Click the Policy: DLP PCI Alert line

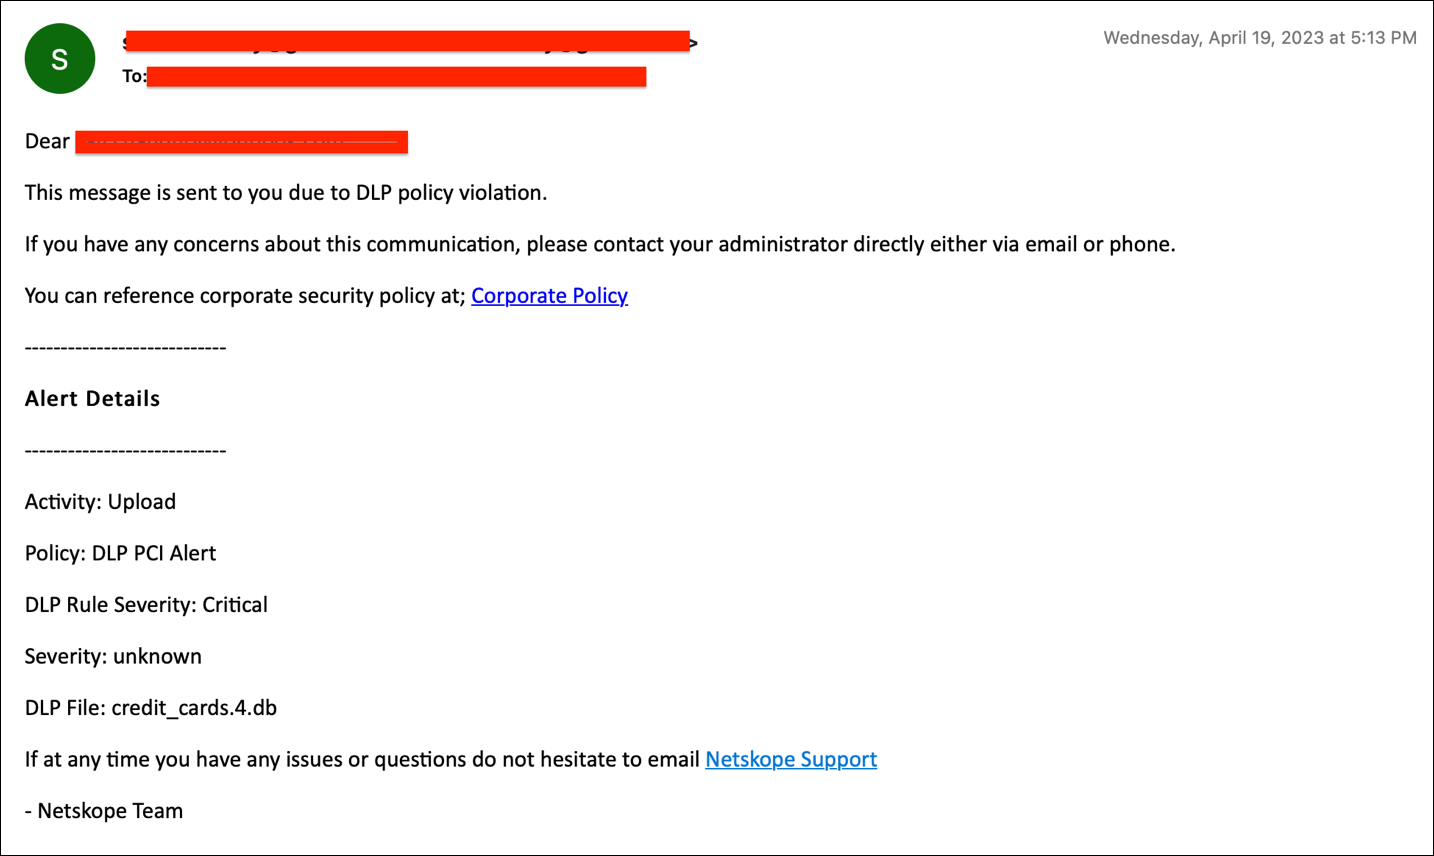(120, 553)
